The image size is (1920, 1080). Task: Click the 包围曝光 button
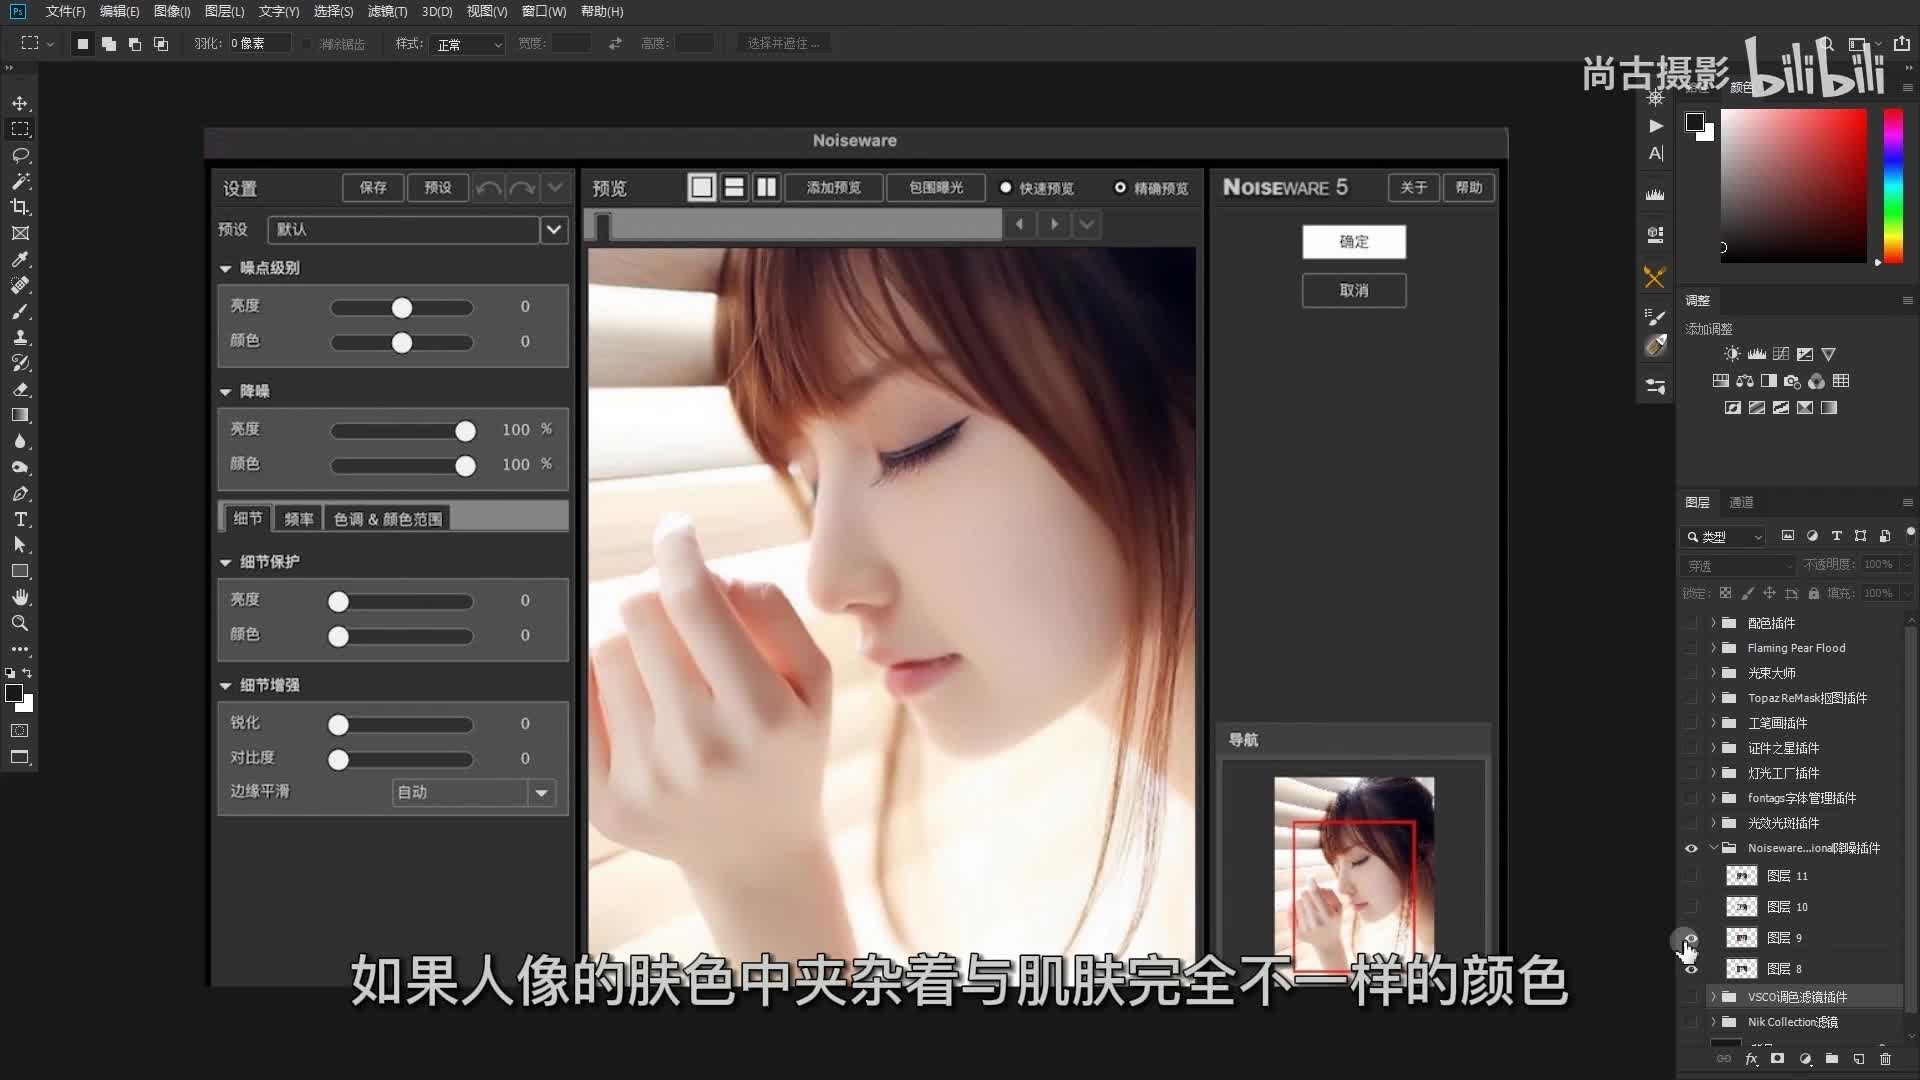[935, 188]
